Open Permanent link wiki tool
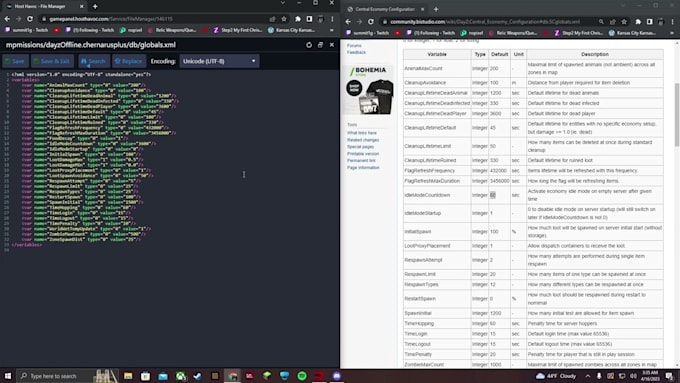 click(x=361, y=160)
